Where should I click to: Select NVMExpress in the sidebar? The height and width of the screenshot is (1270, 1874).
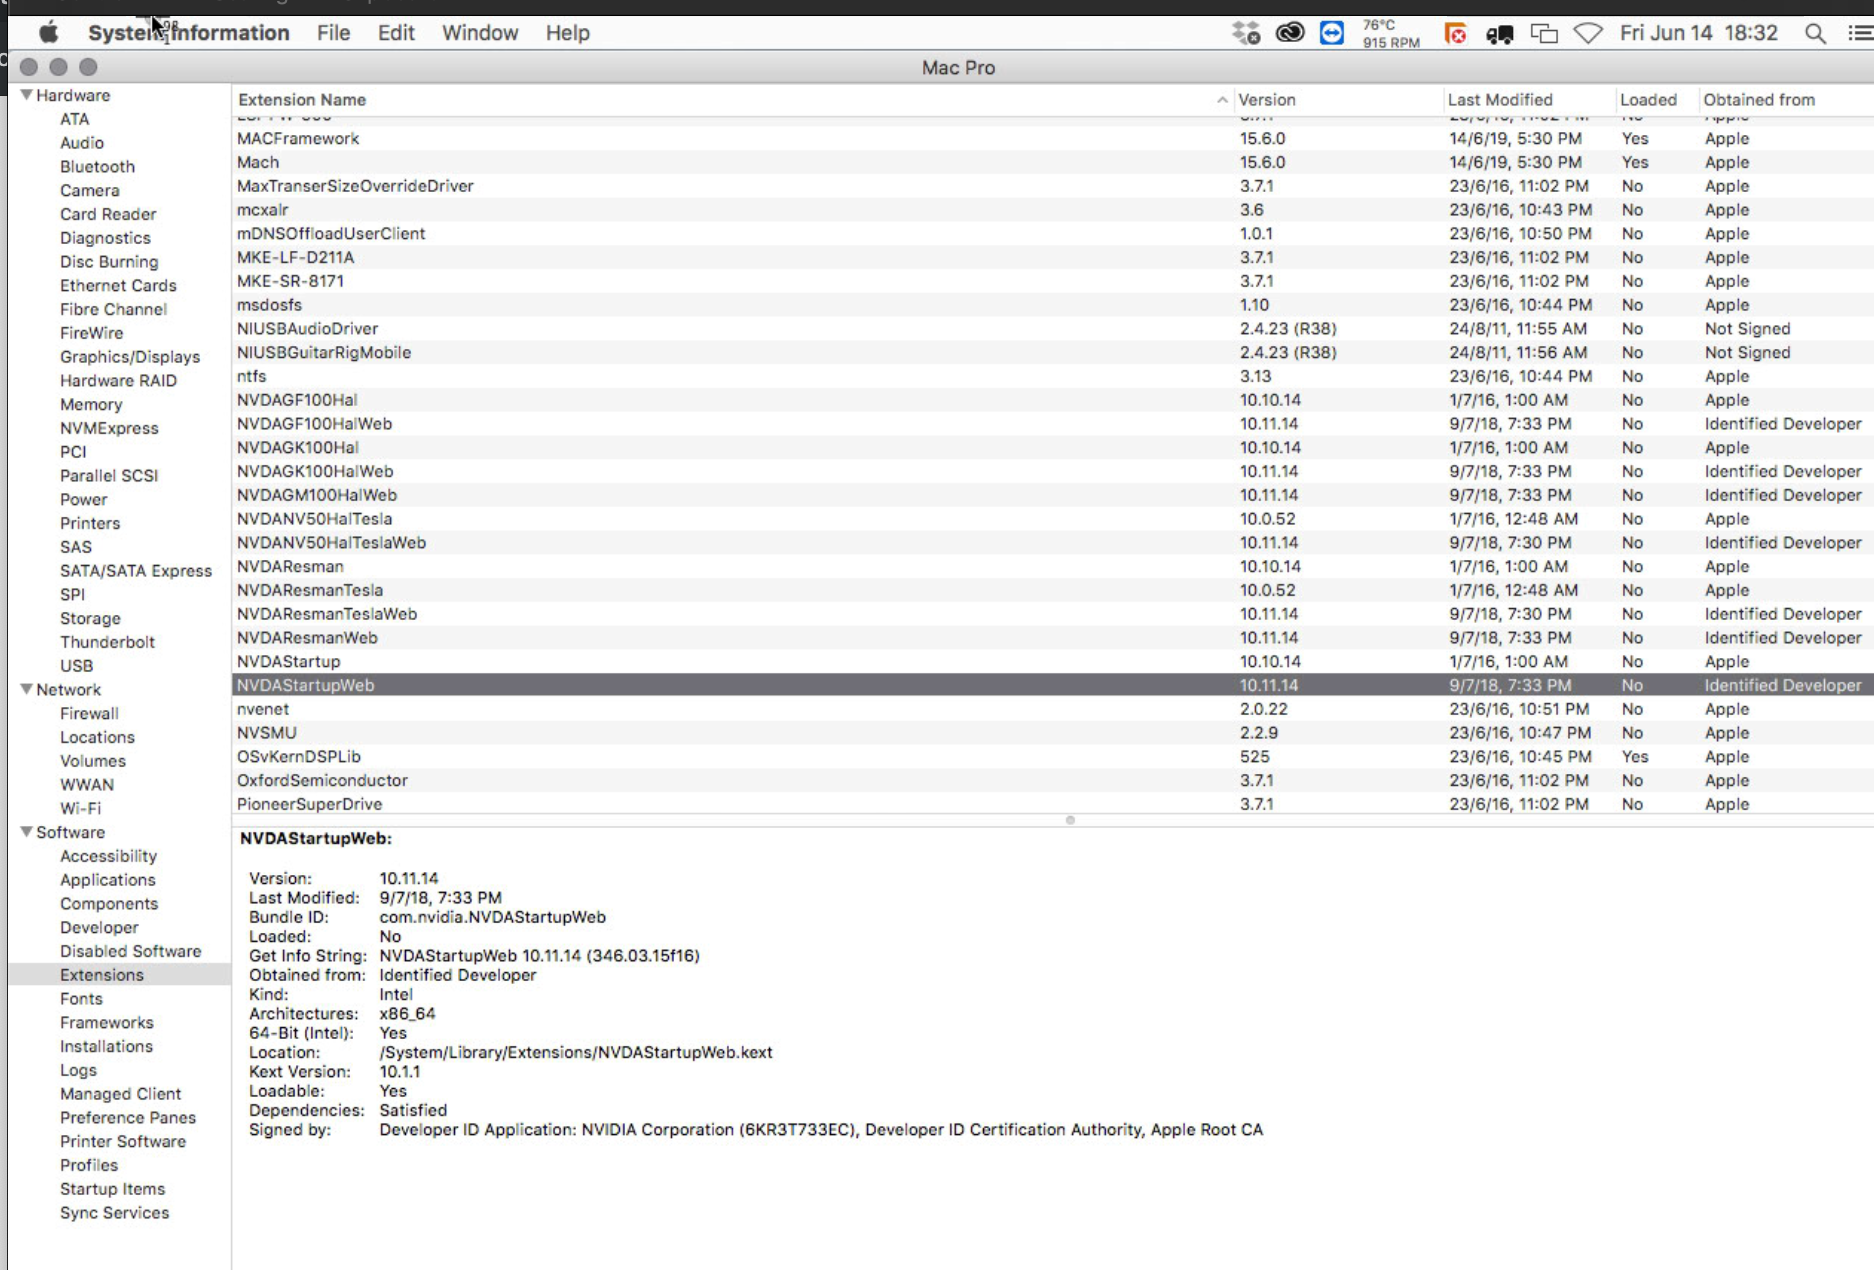point(109,428)
